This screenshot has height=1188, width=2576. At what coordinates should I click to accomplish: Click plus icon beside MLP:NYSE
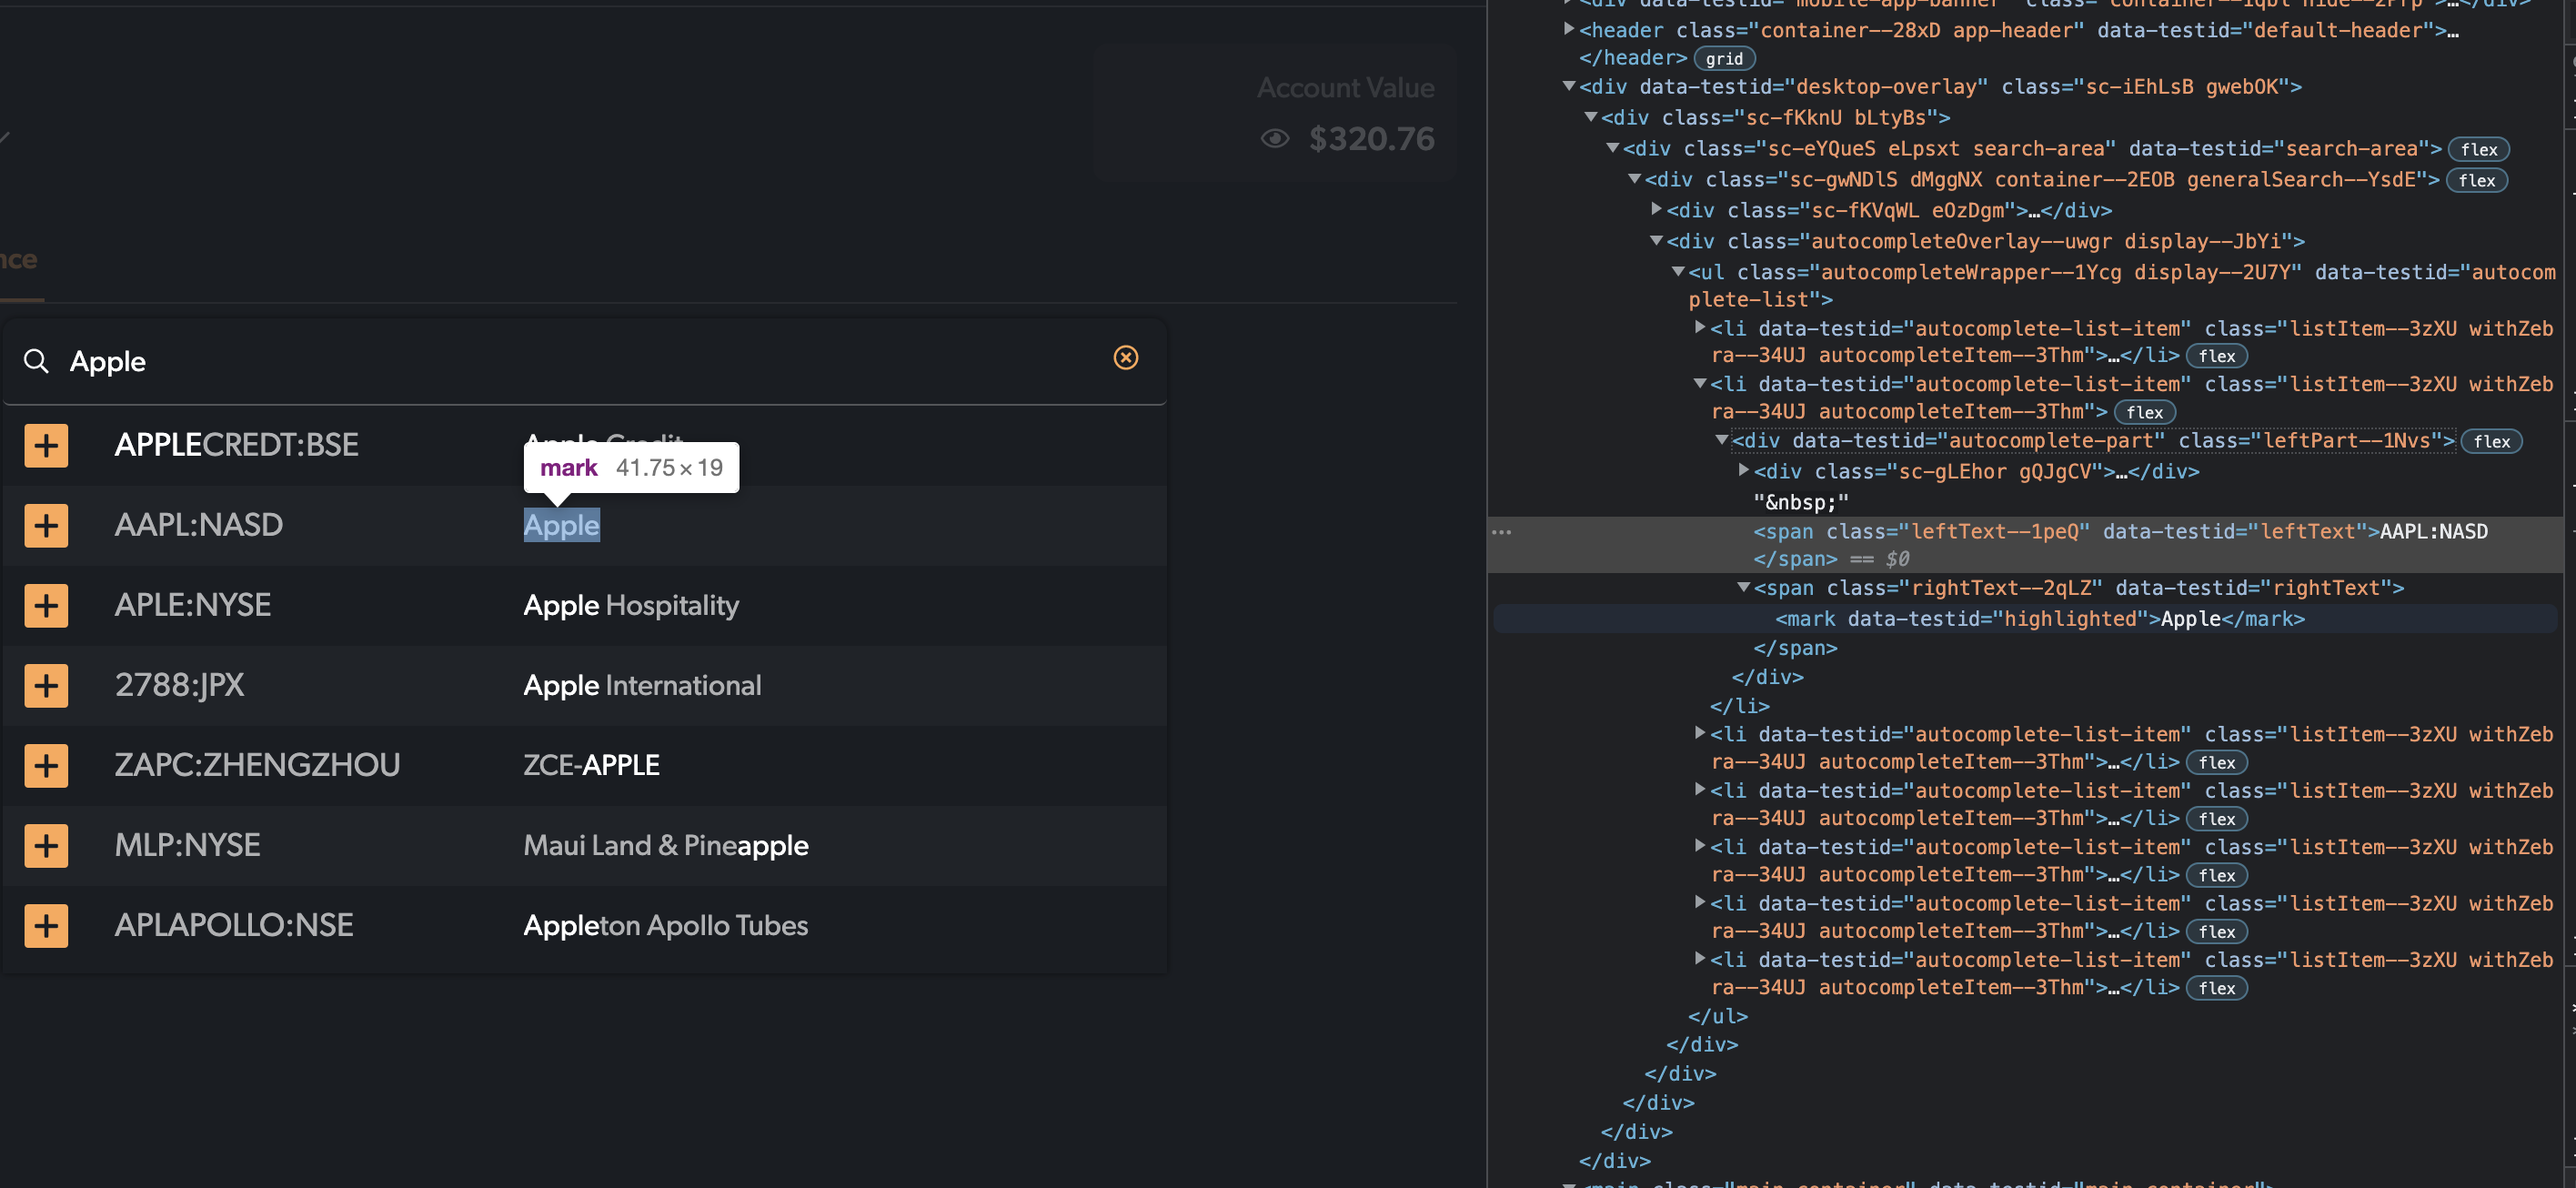(x=46, y=845)
